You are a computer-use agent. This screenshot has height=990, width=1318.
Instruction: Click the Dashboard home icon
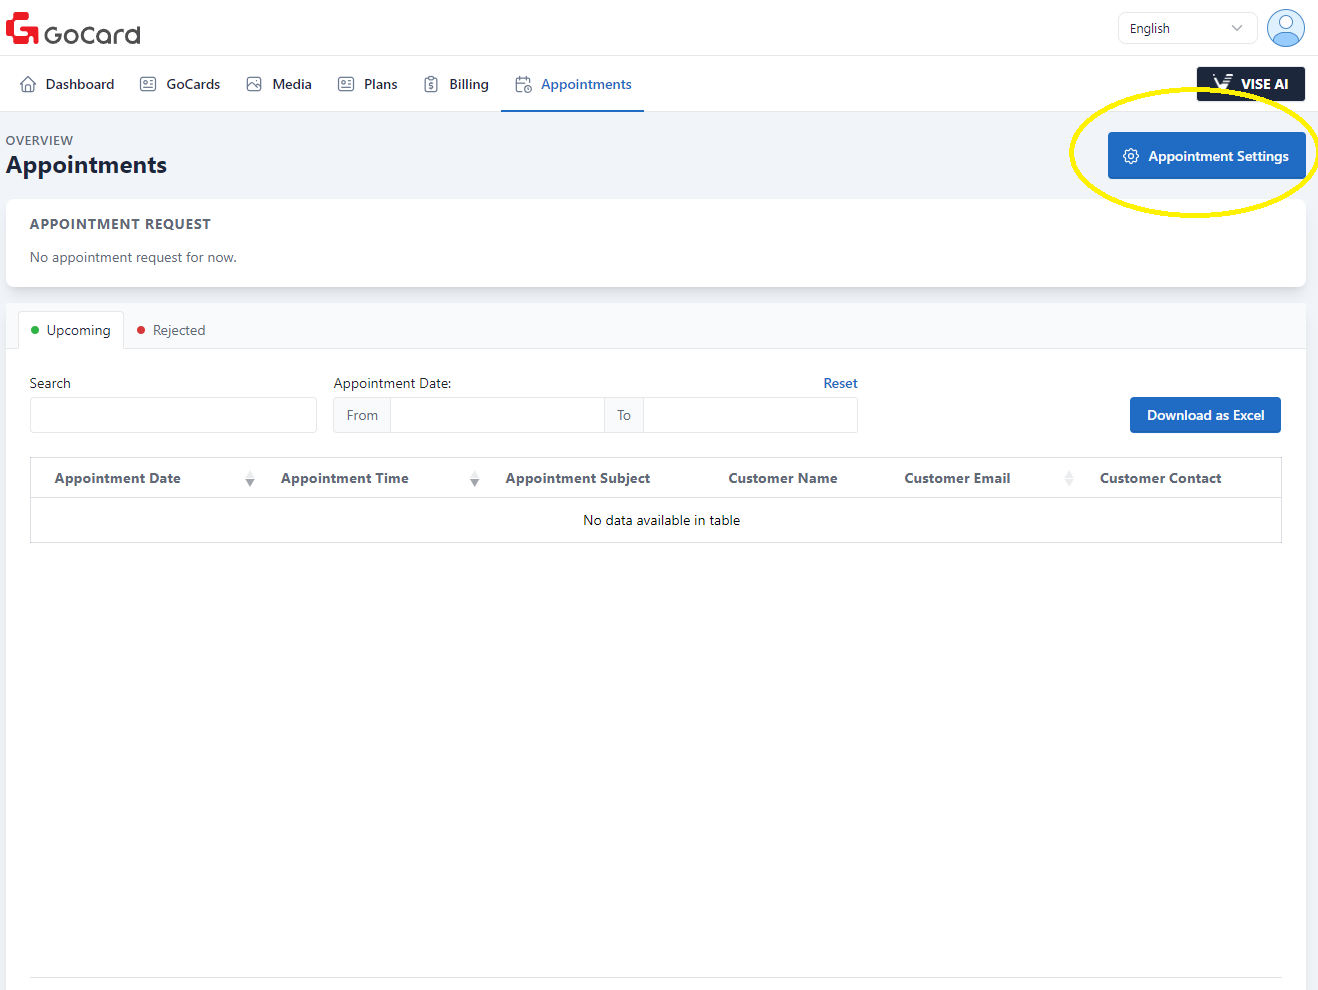(x=28, y=84)
